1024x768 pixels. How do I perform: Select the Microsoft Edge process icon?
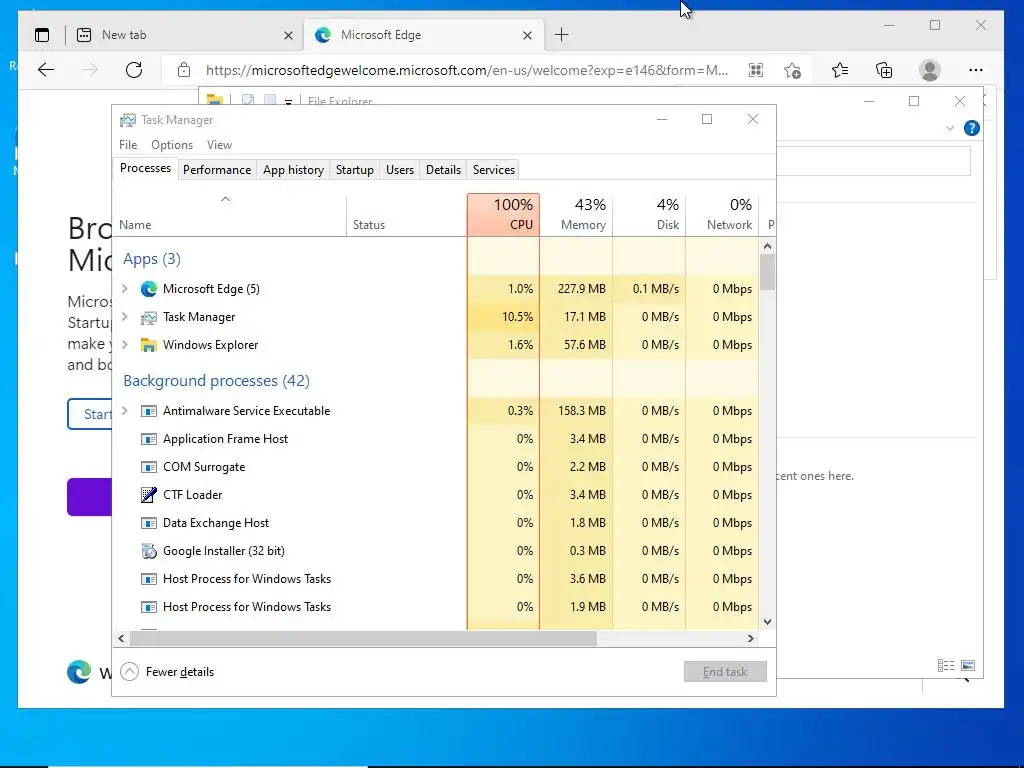(149, 289)
